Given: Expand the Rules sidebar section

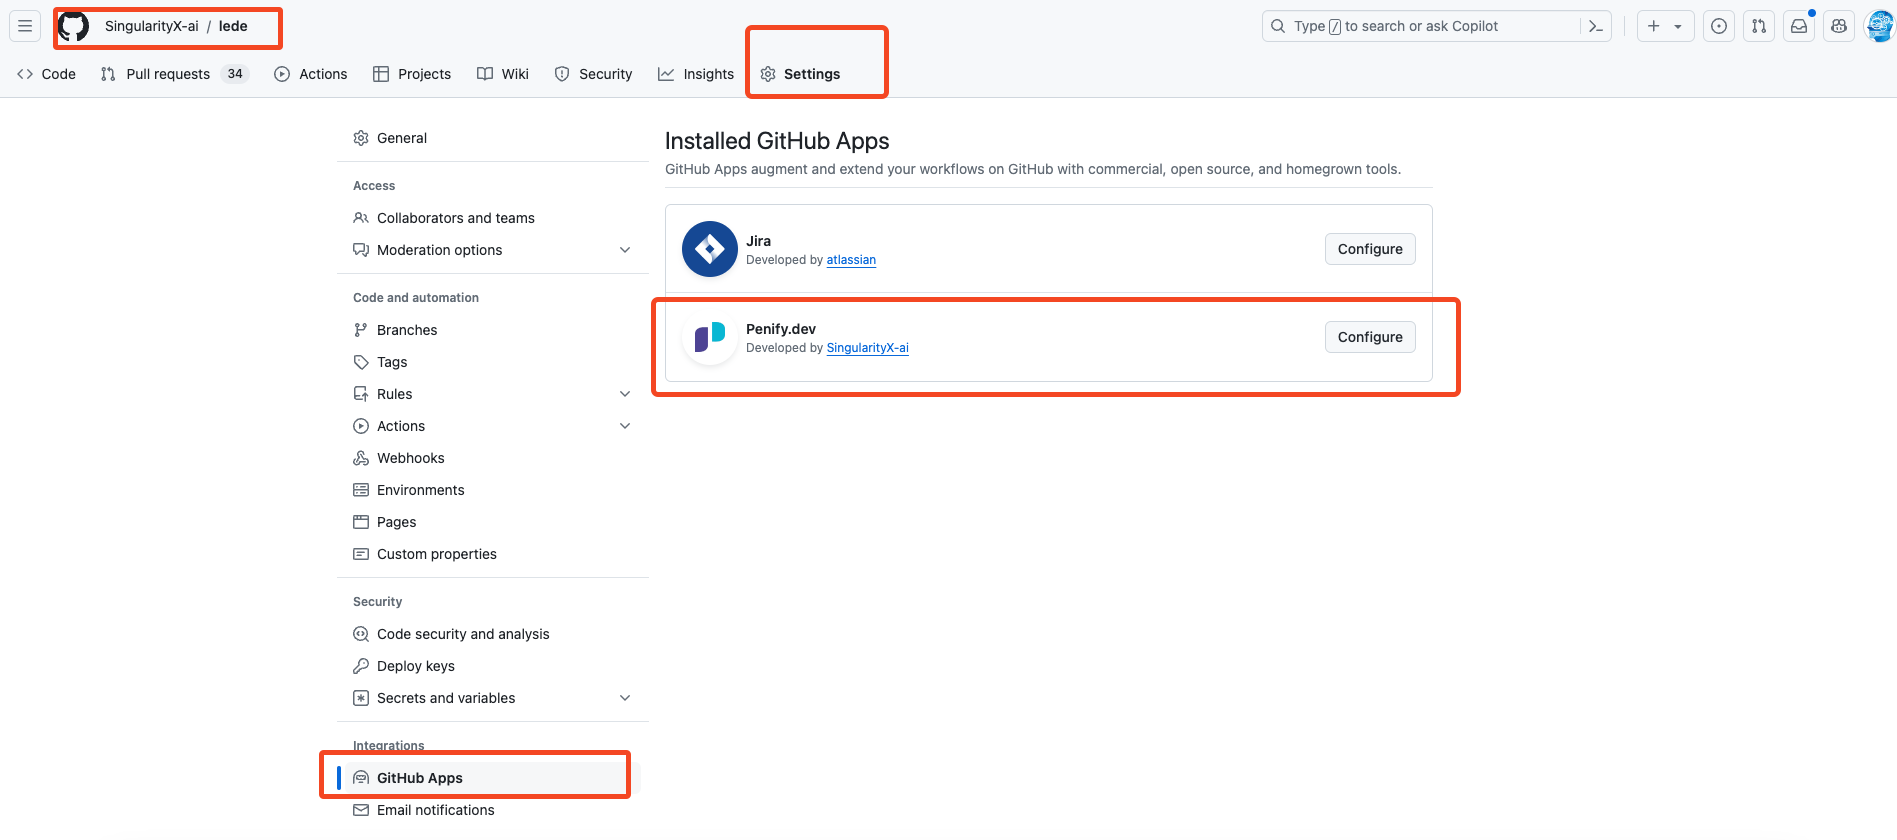Looking at the screenshot, I should (625, 394).
